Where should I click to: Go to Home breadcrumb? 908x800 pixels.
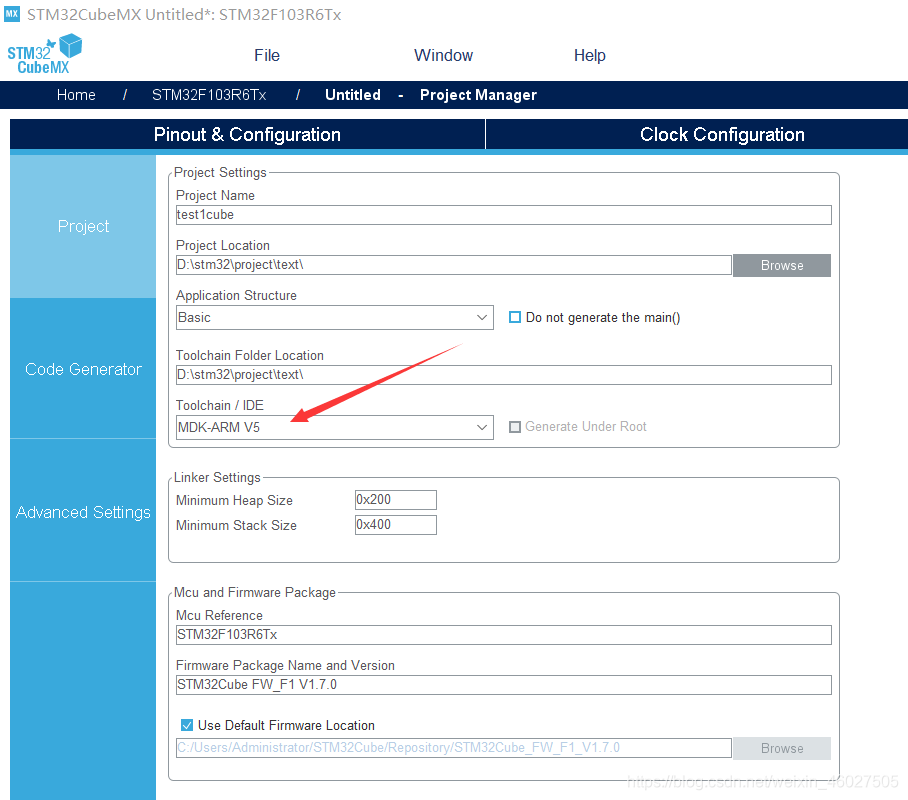click(76, 95)
